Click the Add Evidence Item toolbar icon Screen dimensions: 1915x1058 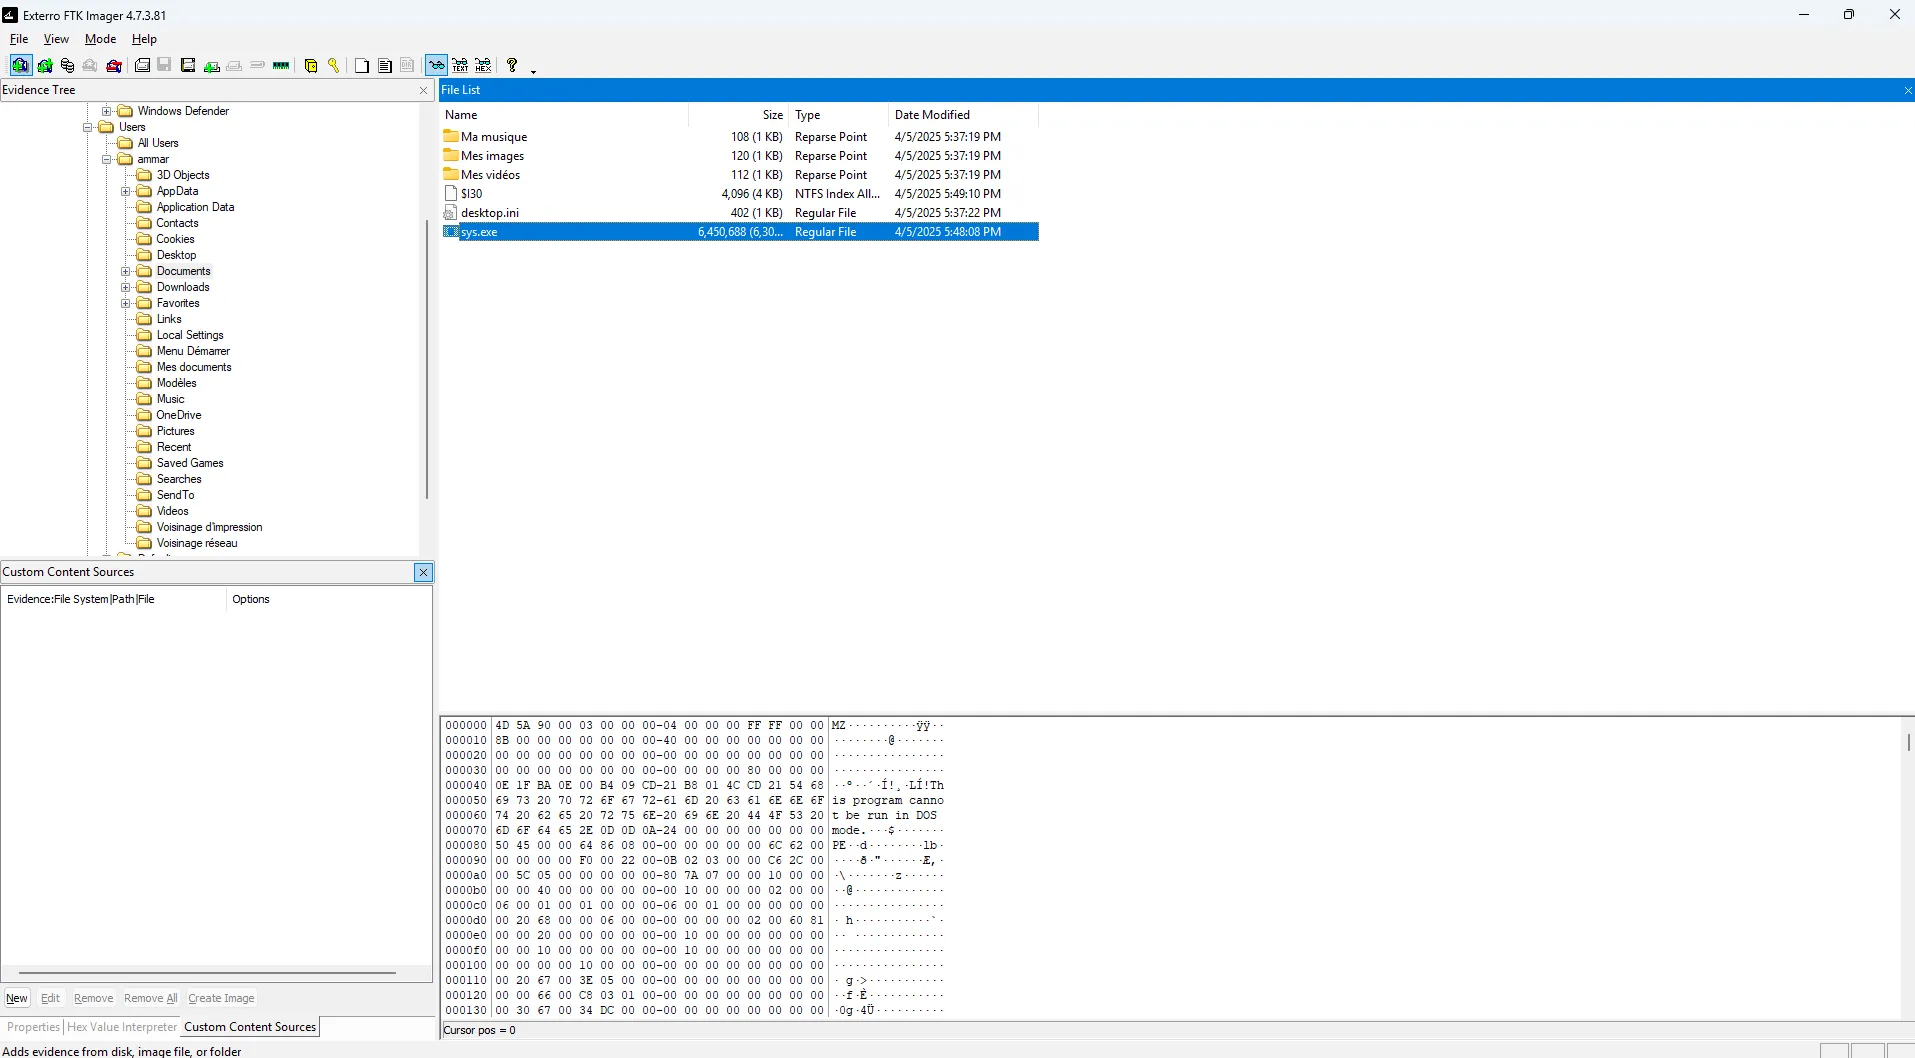[20, 66]
